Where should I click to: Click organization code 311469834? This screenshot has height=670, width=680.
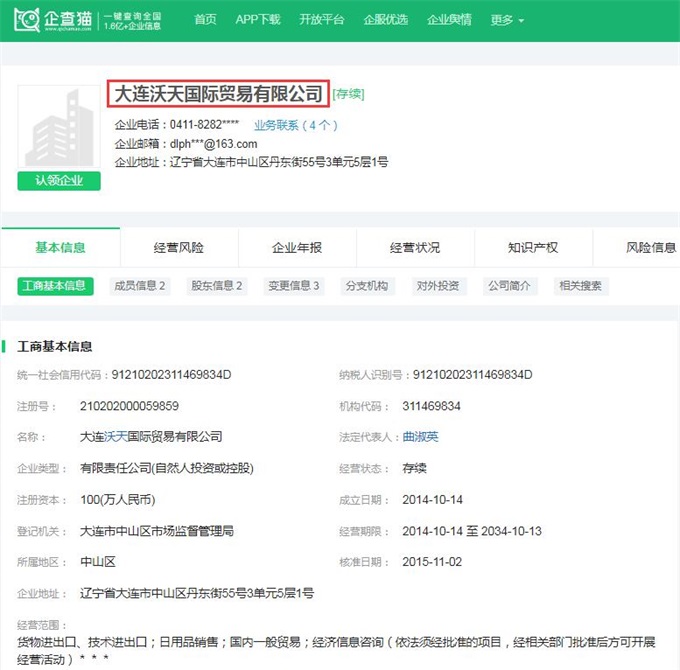[431, 406]
